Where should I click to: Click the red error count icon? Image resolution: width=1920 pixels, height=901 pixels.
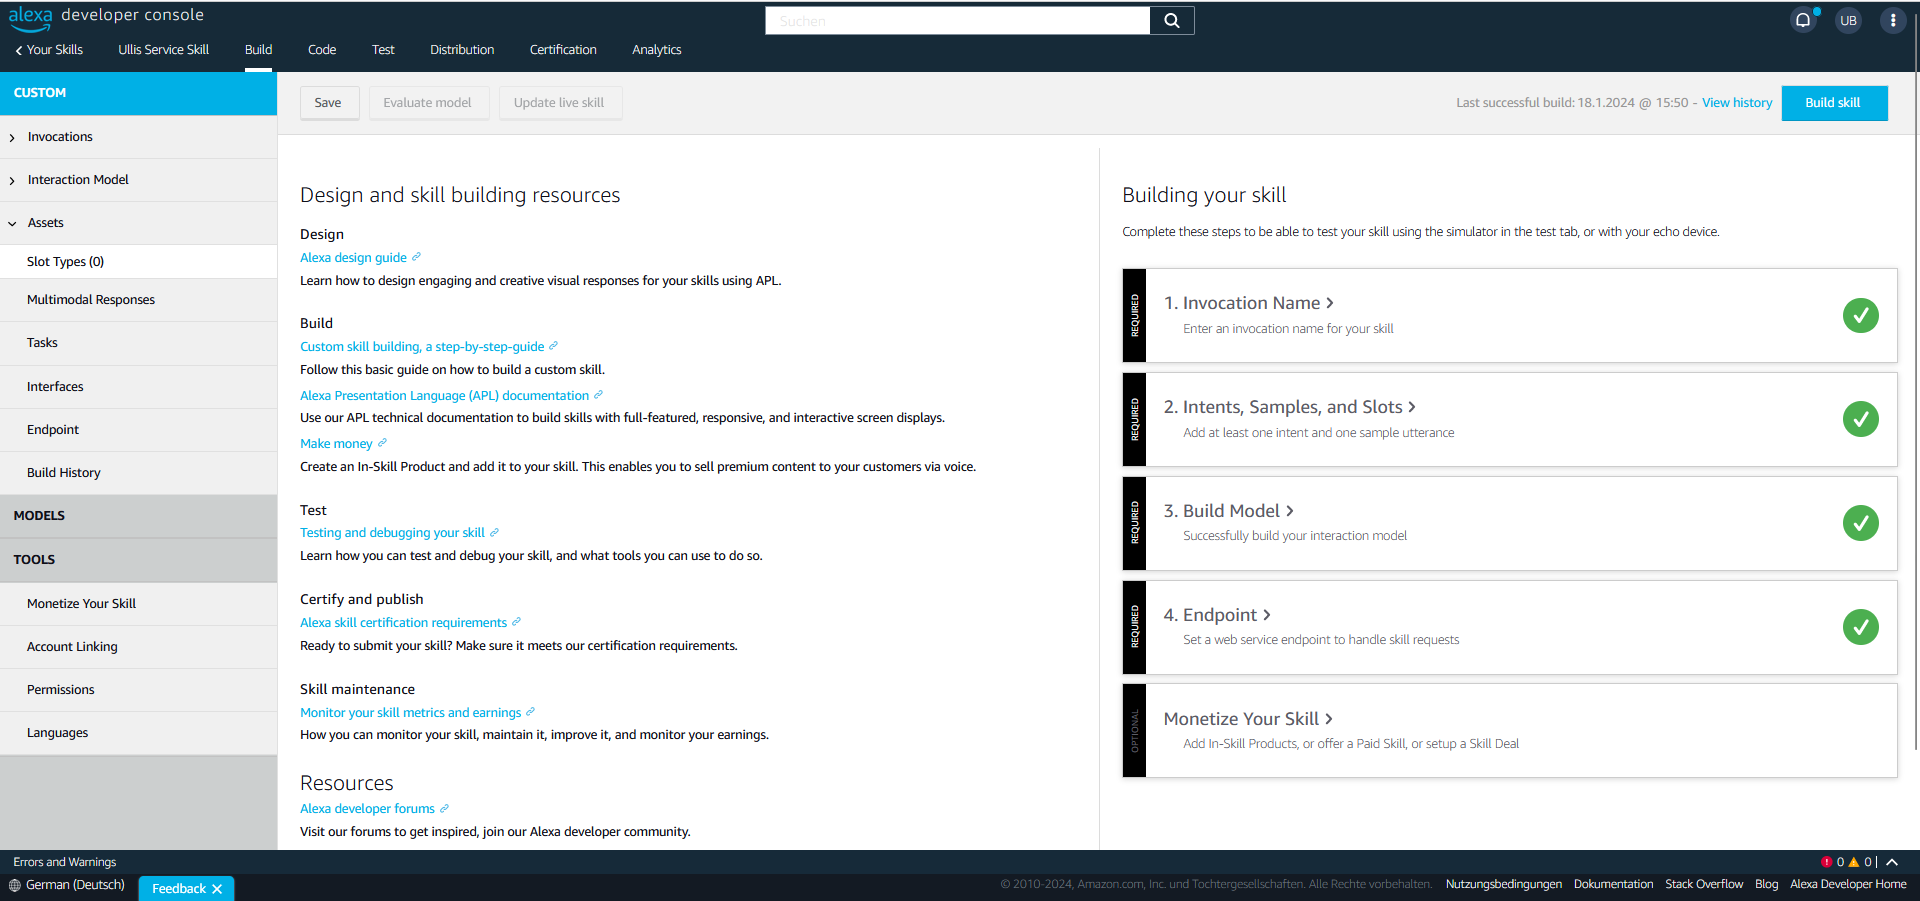(1826, 862)
